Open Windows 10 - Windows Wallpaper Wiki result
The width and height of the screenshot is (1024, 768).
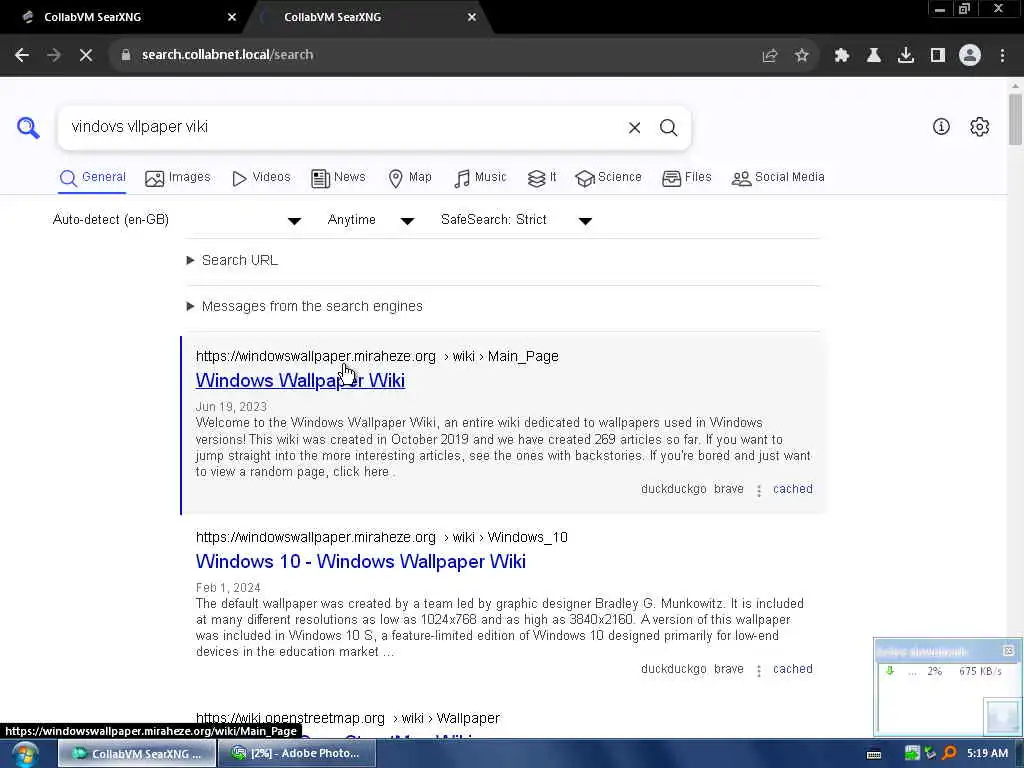[360, 561]
